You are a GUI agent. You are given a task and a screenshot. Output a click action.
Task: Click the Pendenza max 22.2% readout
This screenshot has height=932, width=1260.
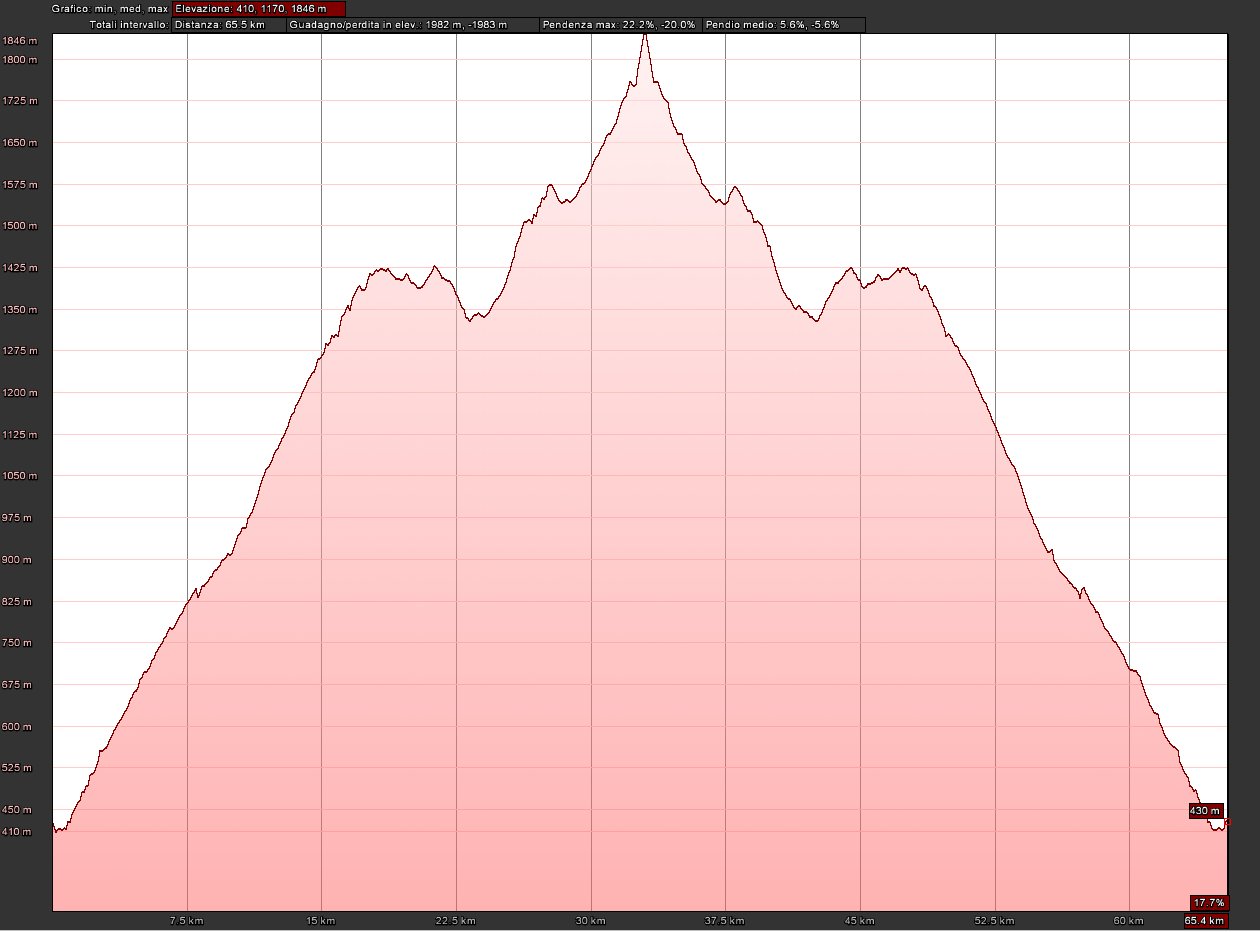point(619,24)
